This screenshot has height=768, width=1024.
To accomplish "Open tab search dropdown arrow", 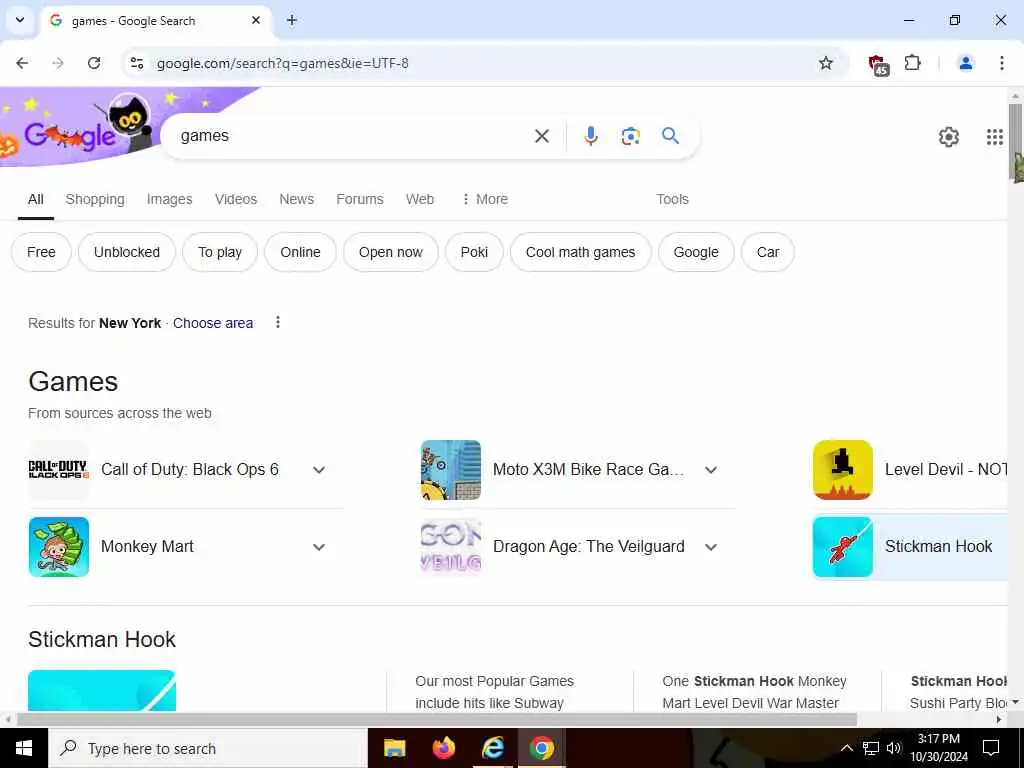I will [x=20, y=20].
